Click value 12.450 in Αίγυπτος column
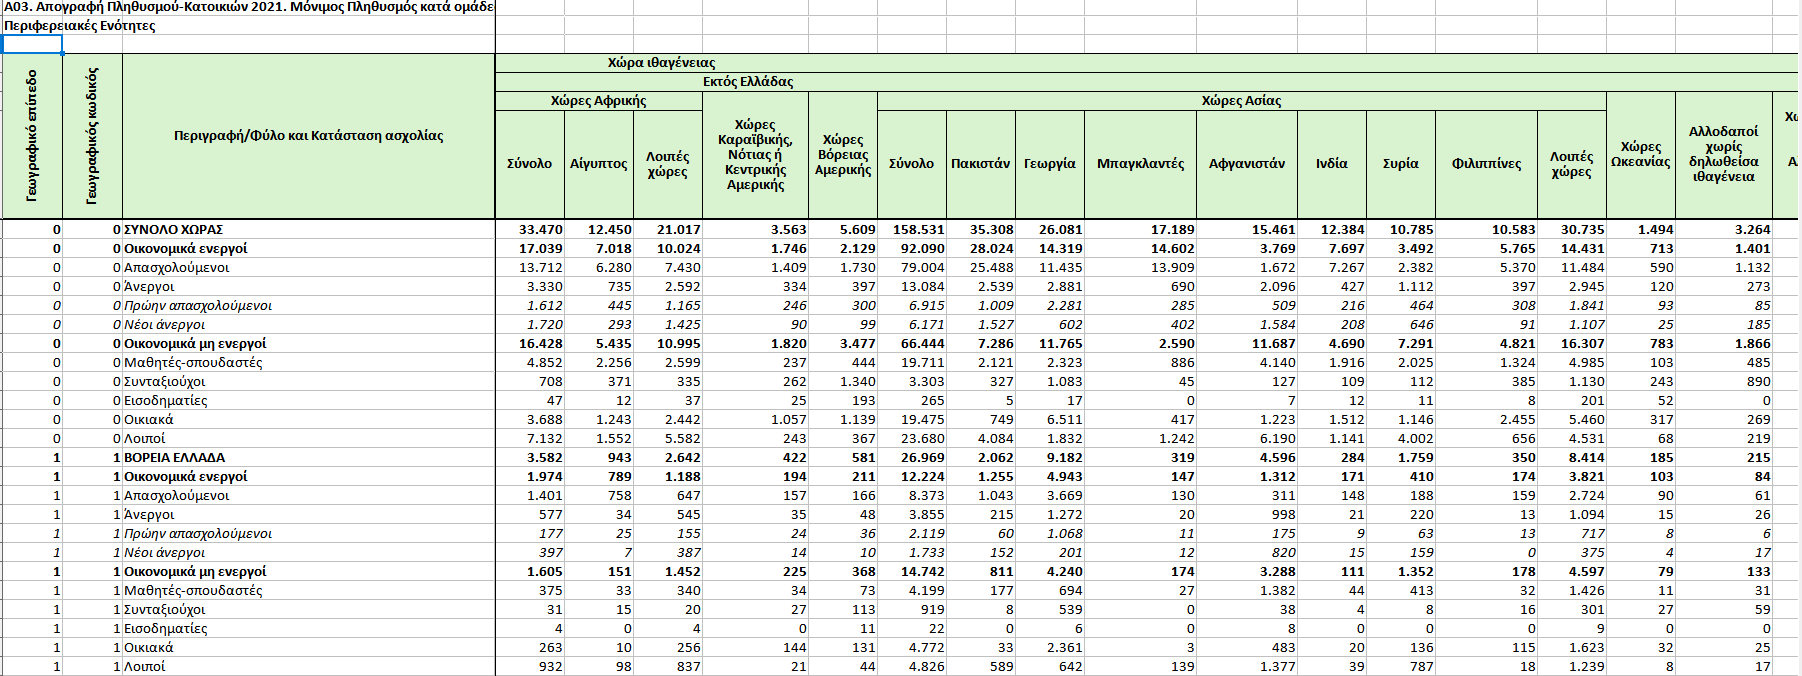The image size is (1802, 676). [x=610, y=230]
